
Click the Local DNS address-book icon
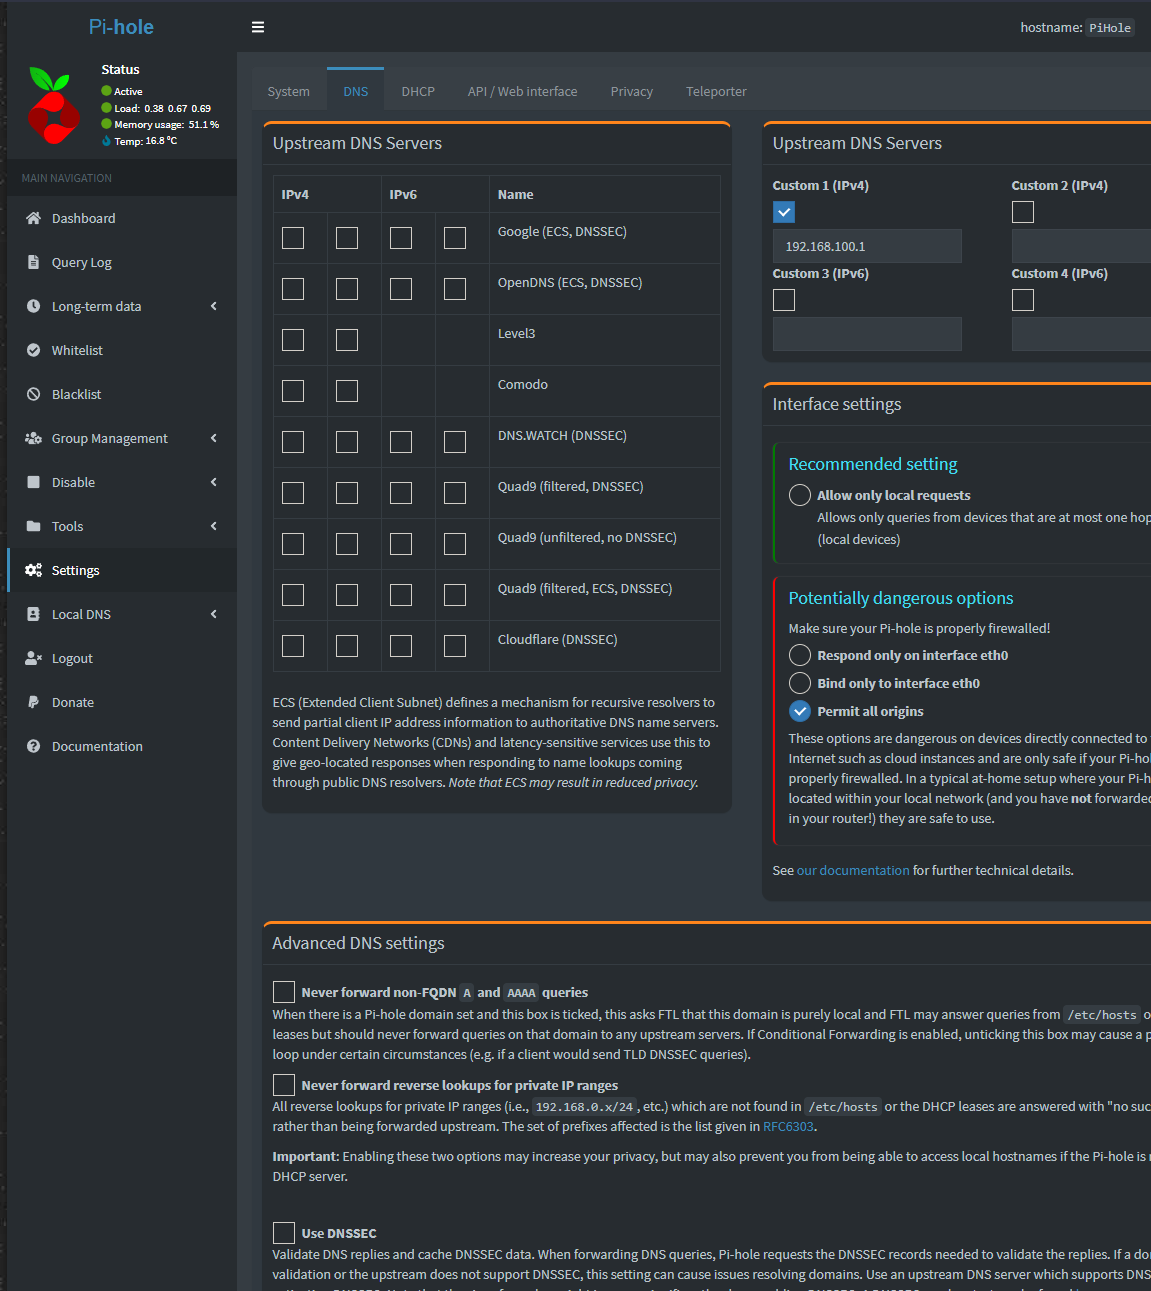pos(33,614)
